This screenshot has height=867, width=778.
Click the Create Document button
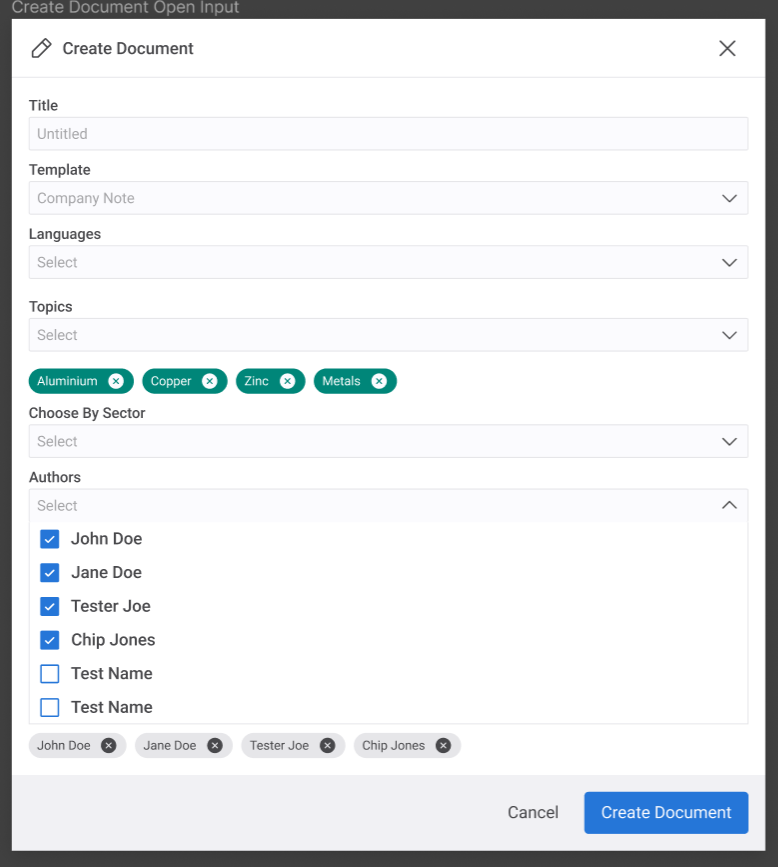click(x=666, y=812)
